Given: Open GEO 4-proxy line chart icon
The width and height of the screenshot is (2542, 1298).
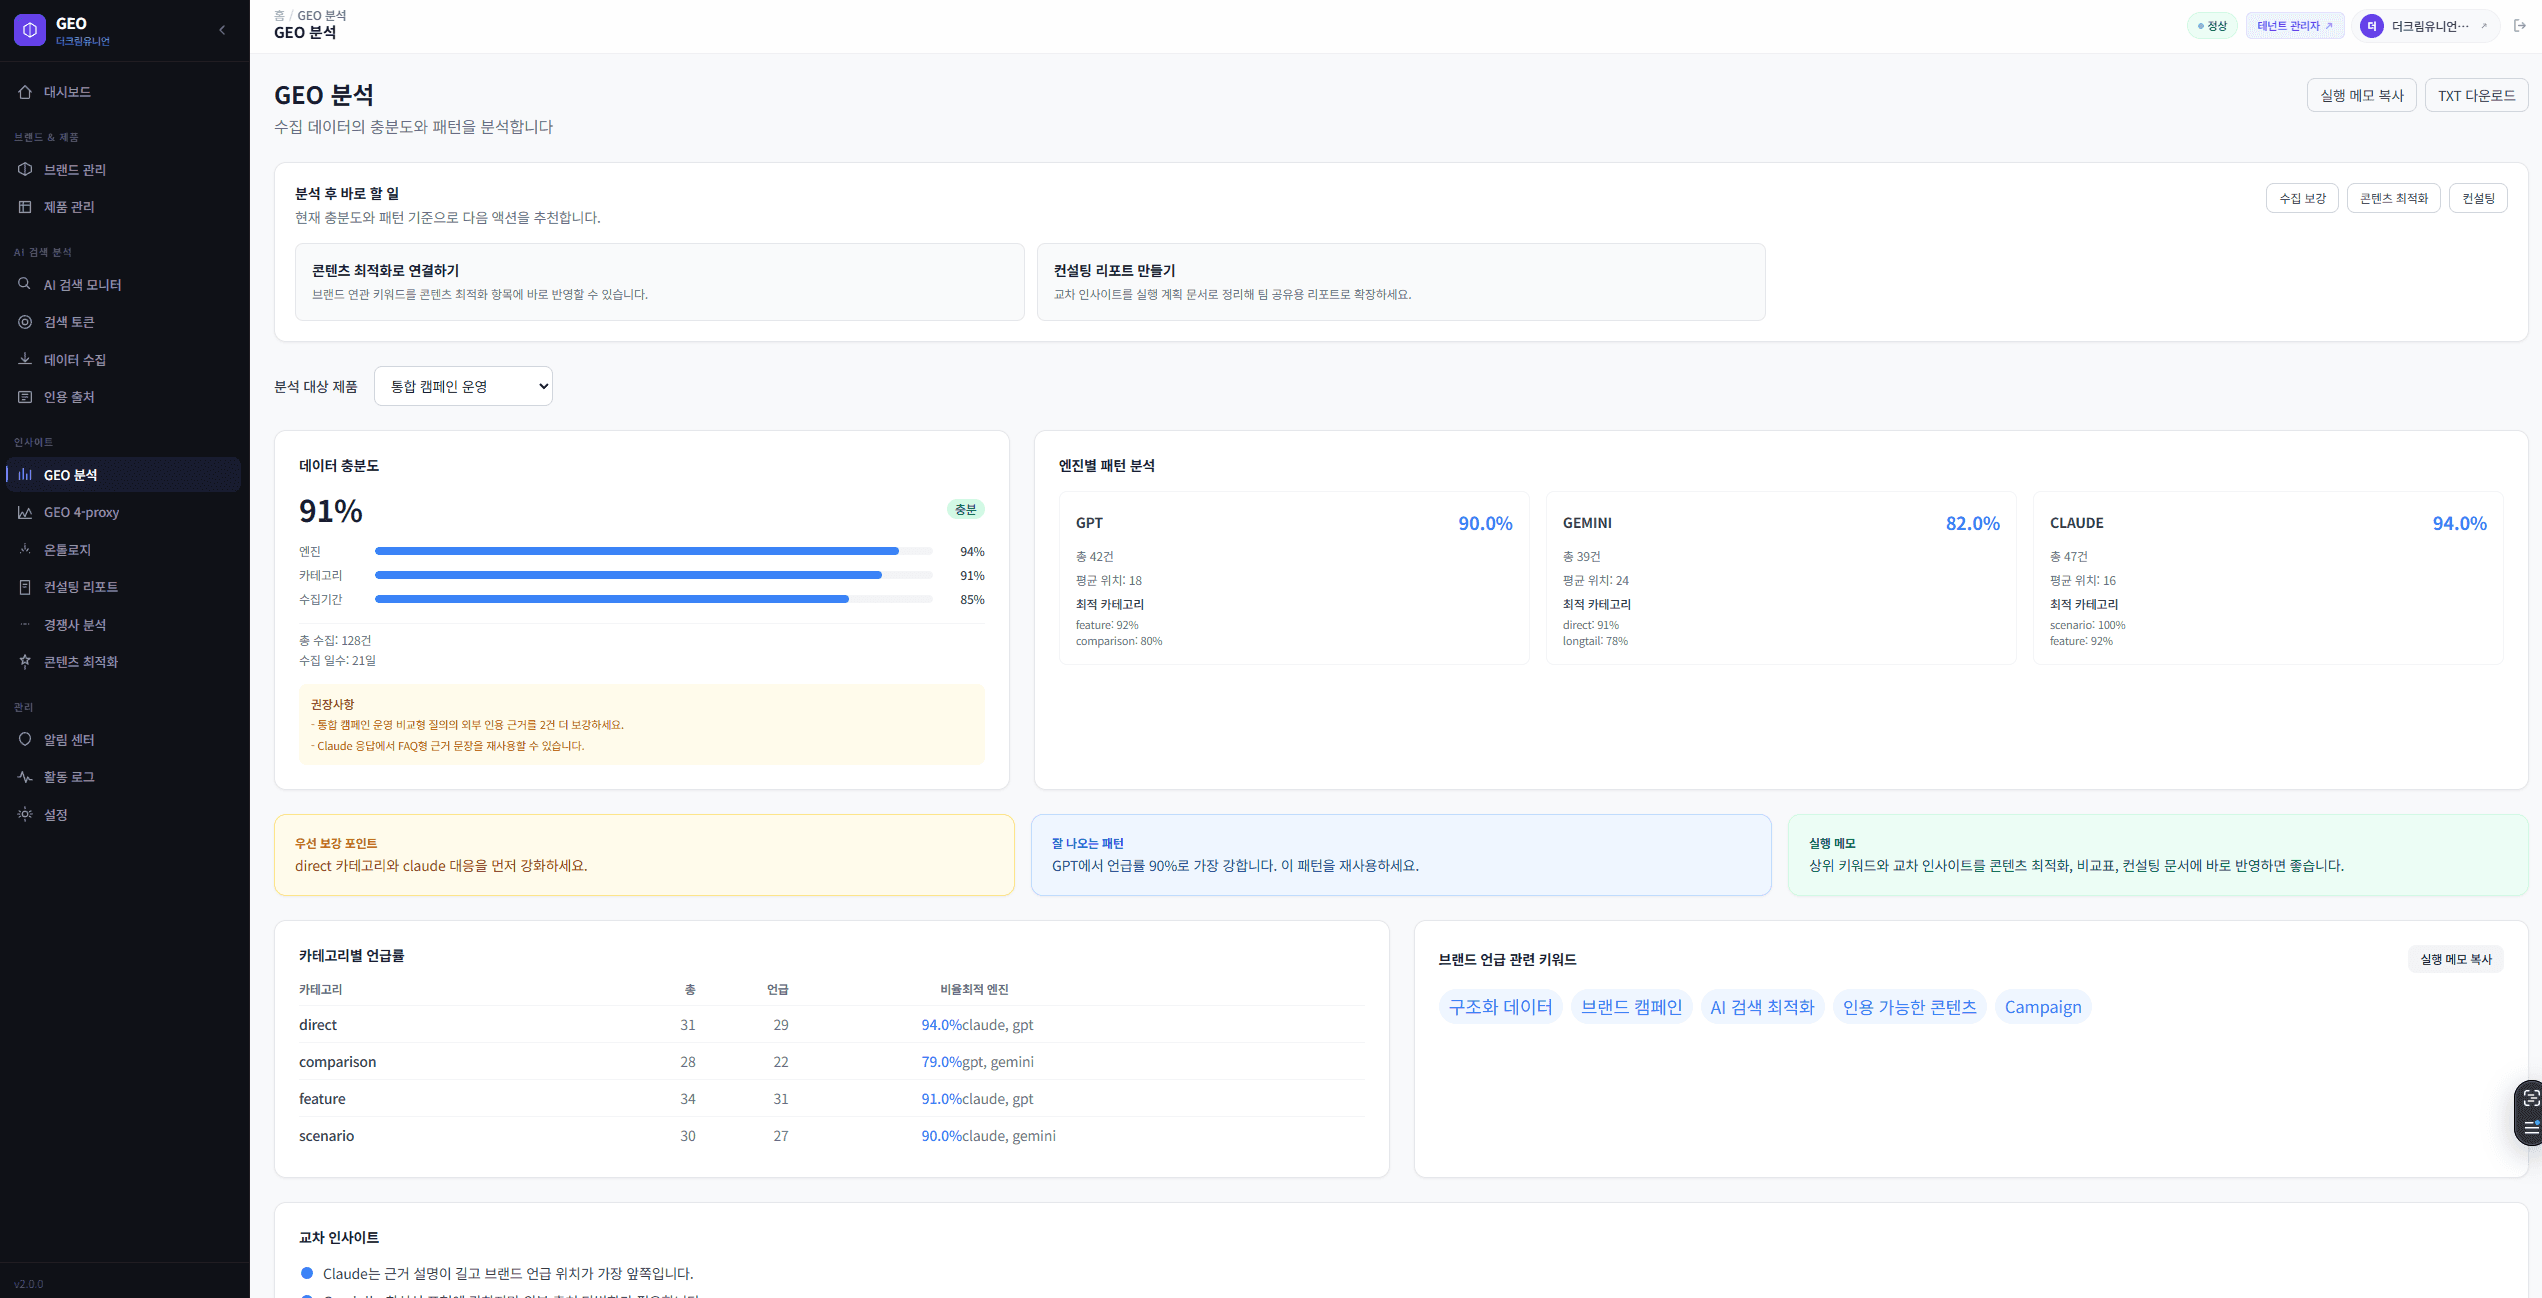Looking at the screenshot, I should tap(25, 512).
